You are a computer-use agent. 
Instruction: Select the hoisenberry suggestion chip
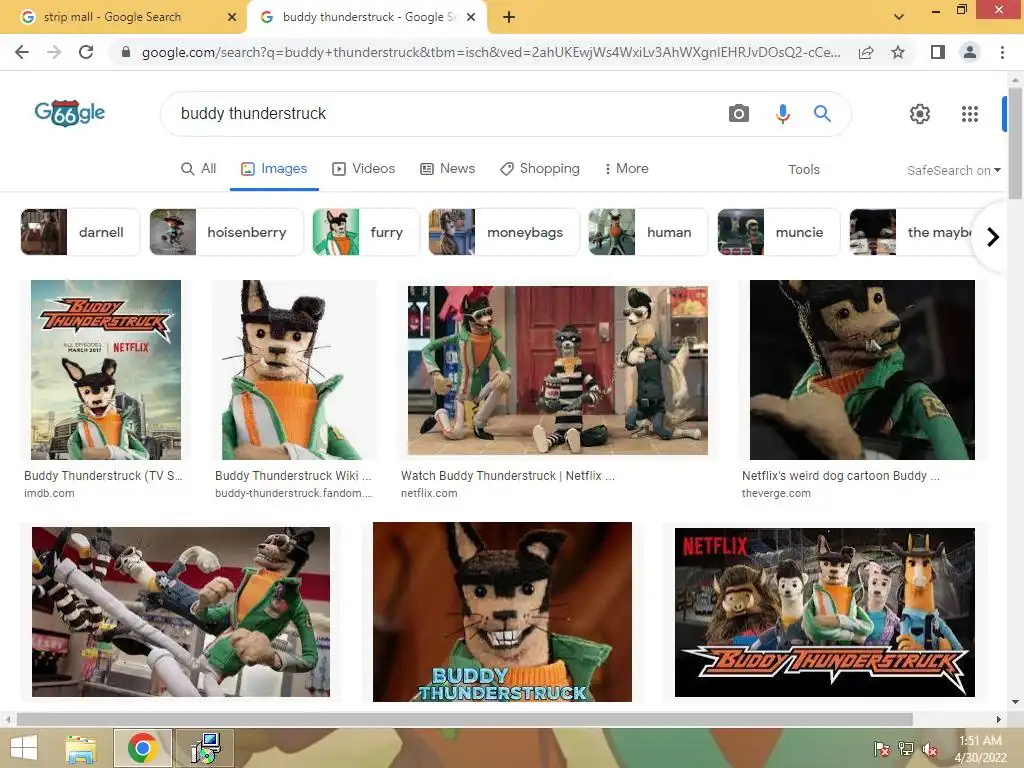(226, 232)
